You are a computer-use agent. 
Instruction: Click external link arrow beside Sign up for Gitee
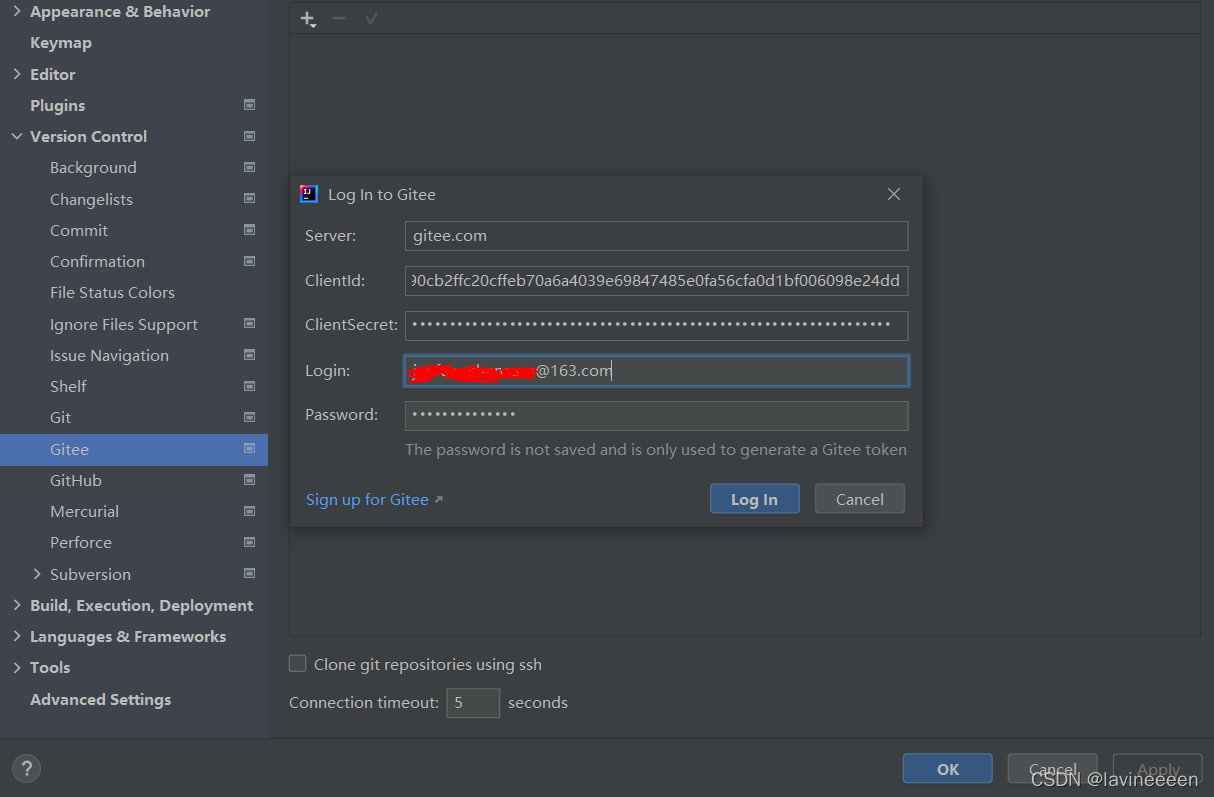(438, 499)
